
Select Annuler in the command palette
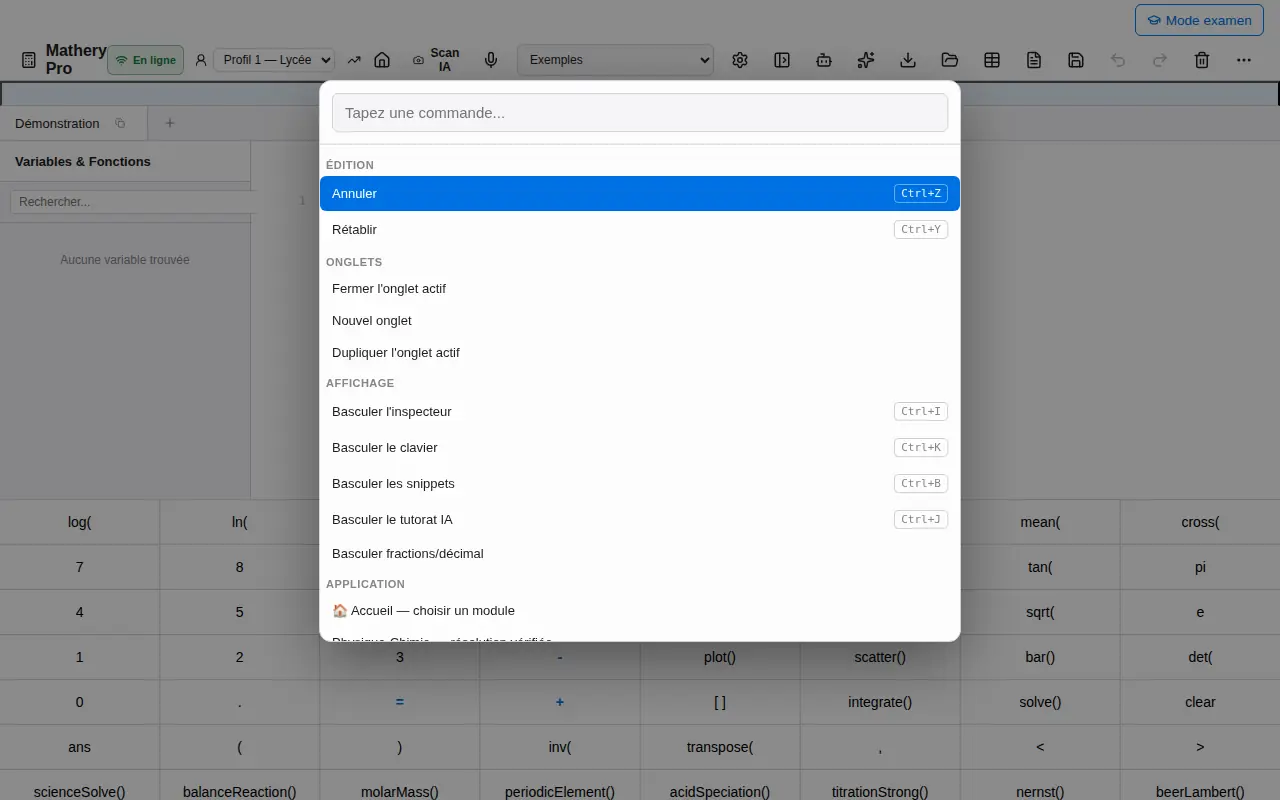pyautogui.click(x=640, y=193)
